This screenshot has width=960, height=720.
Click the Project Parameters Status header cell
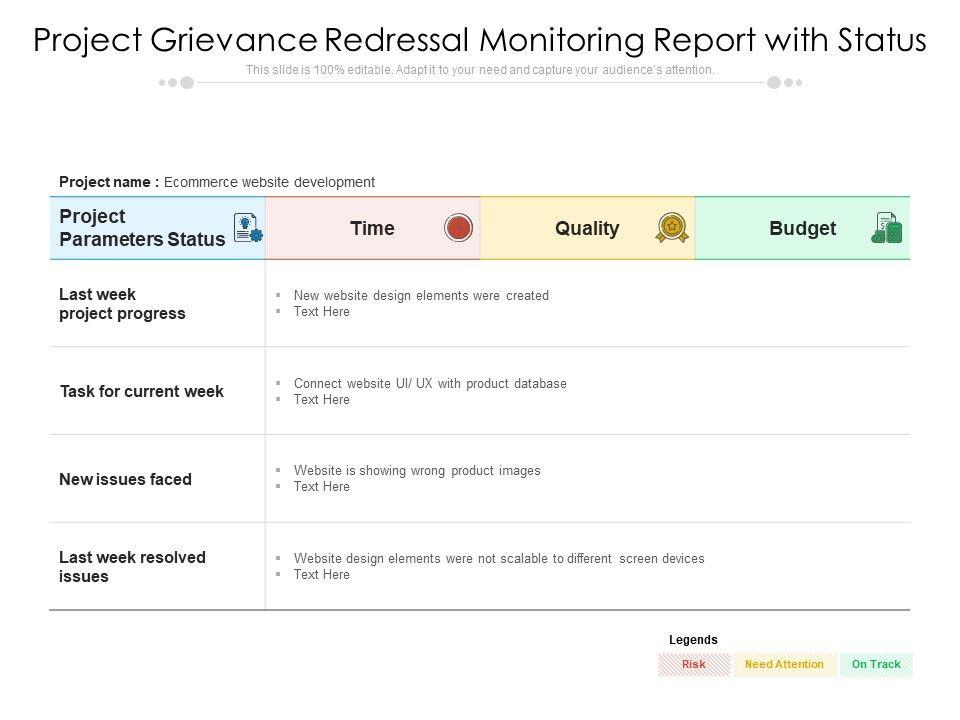(x=142, y=228)
